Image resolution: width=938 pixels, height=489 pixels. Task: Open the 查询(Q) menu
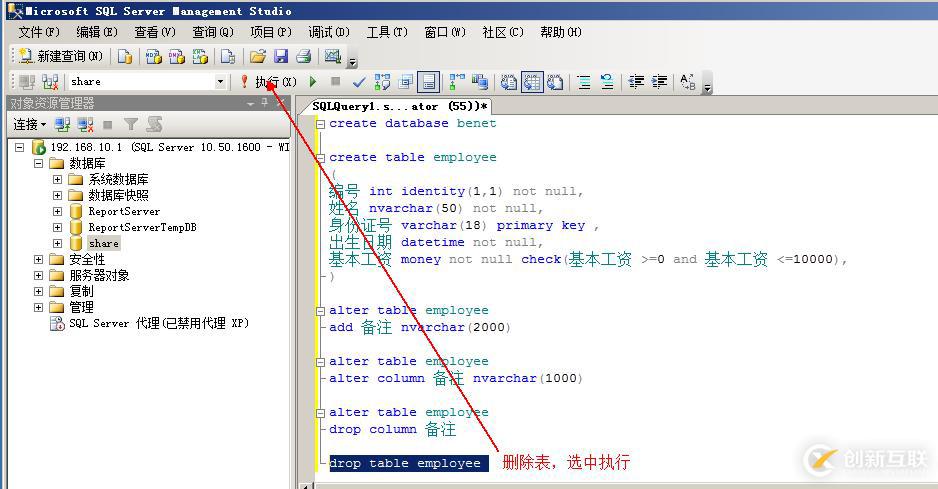pyautogui.click(x=213, y=32)
